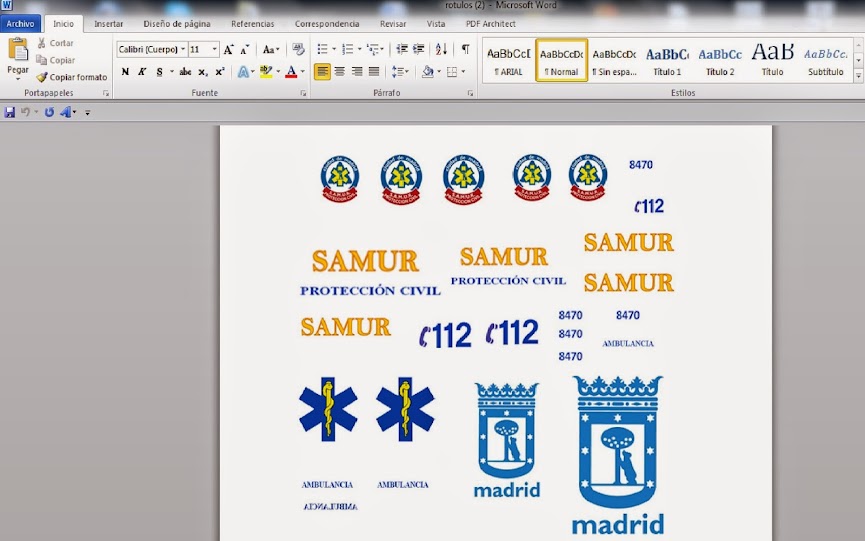Screen dimensions: 865x541
Task: Justify the paragraph text
Action: (374, 72)
